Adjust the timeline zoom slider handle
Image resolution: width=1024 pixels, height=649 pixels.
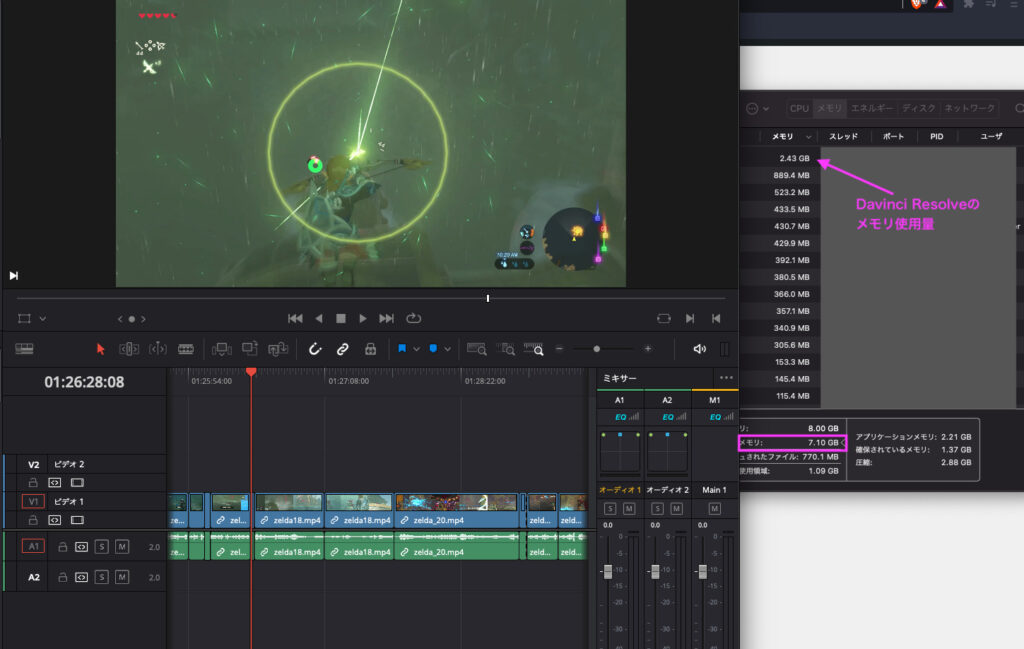tap(596, 349)
